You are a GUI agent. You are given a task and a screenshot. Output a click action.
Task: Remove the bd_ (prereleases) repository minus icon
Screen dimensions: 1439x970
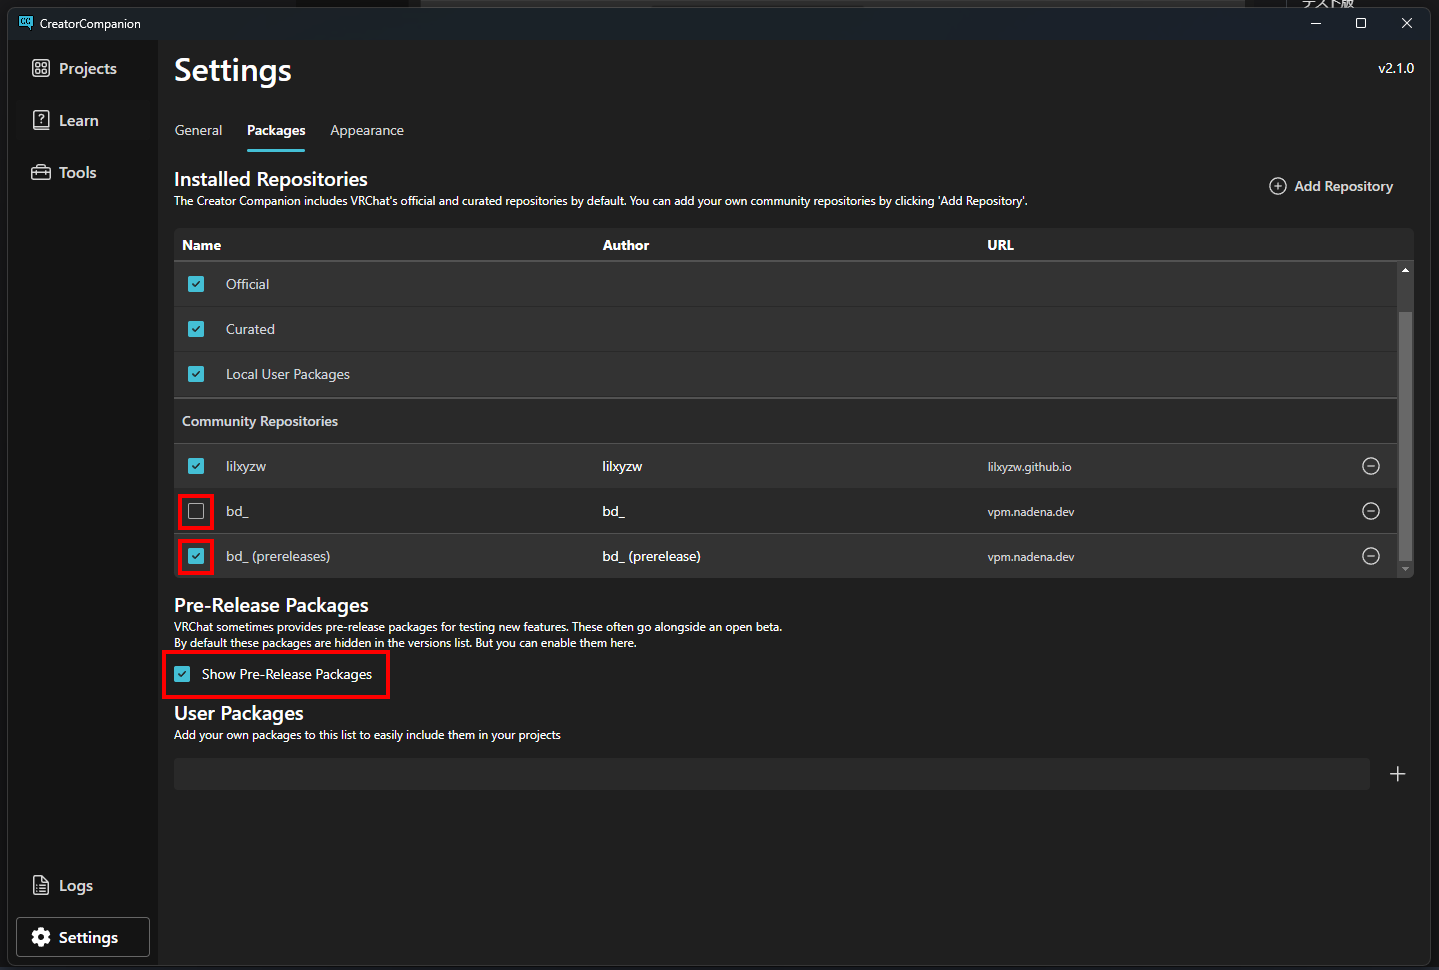pos(1371,556)
